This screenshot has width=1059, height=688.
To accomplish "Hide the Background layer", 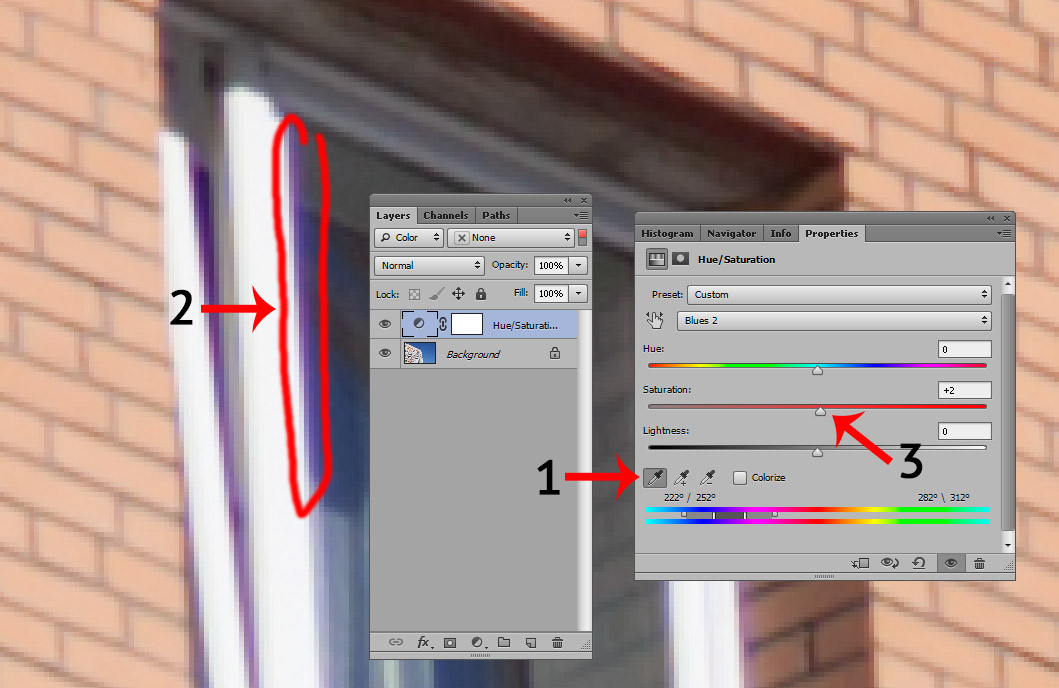I will 385,353.
